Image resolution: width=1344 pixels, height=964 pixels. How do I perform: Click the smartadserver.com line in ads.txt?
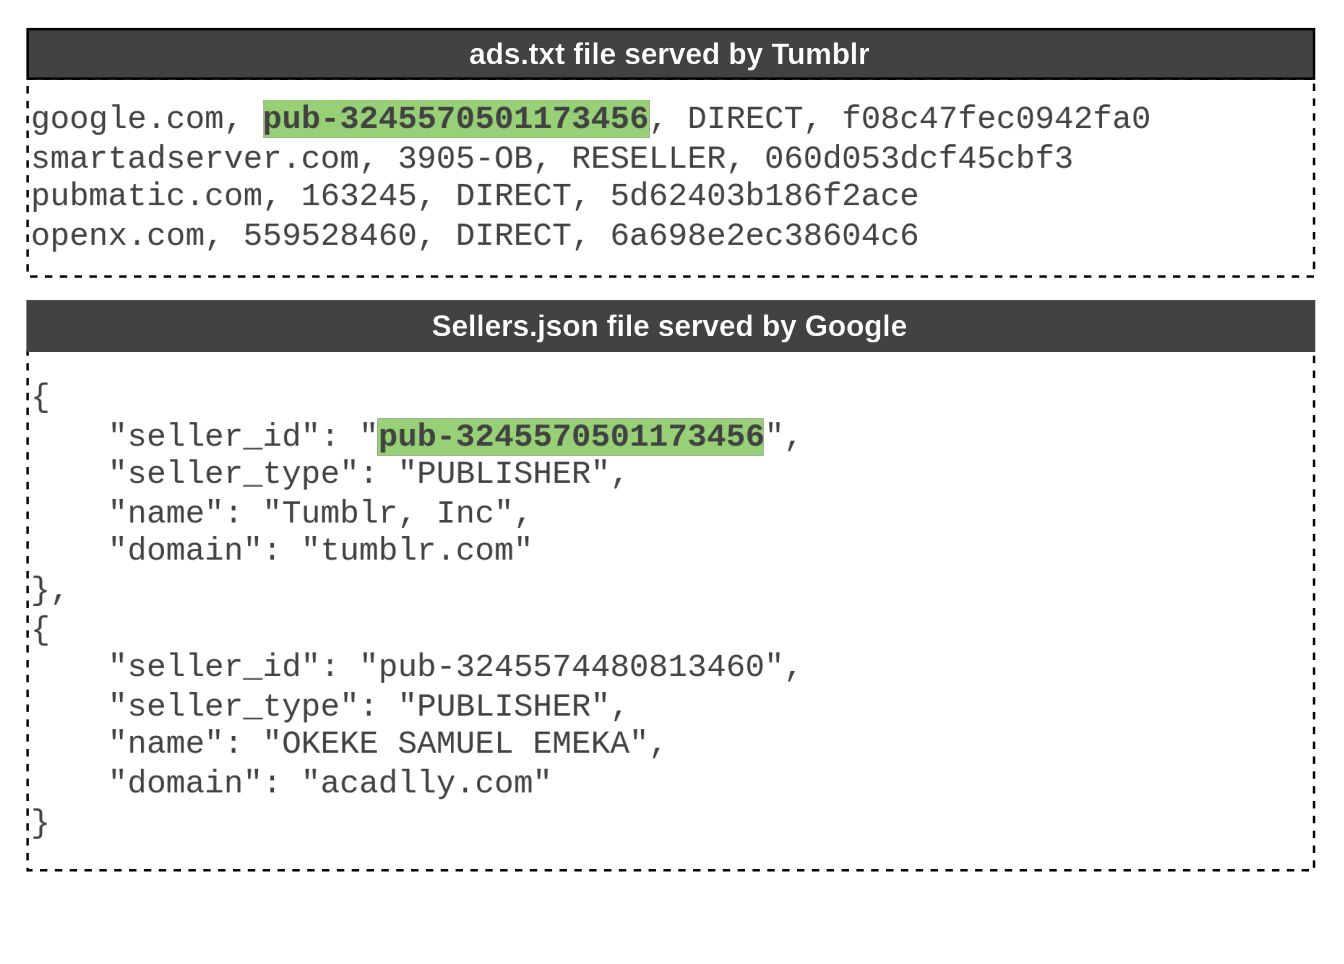click(552, 158)
